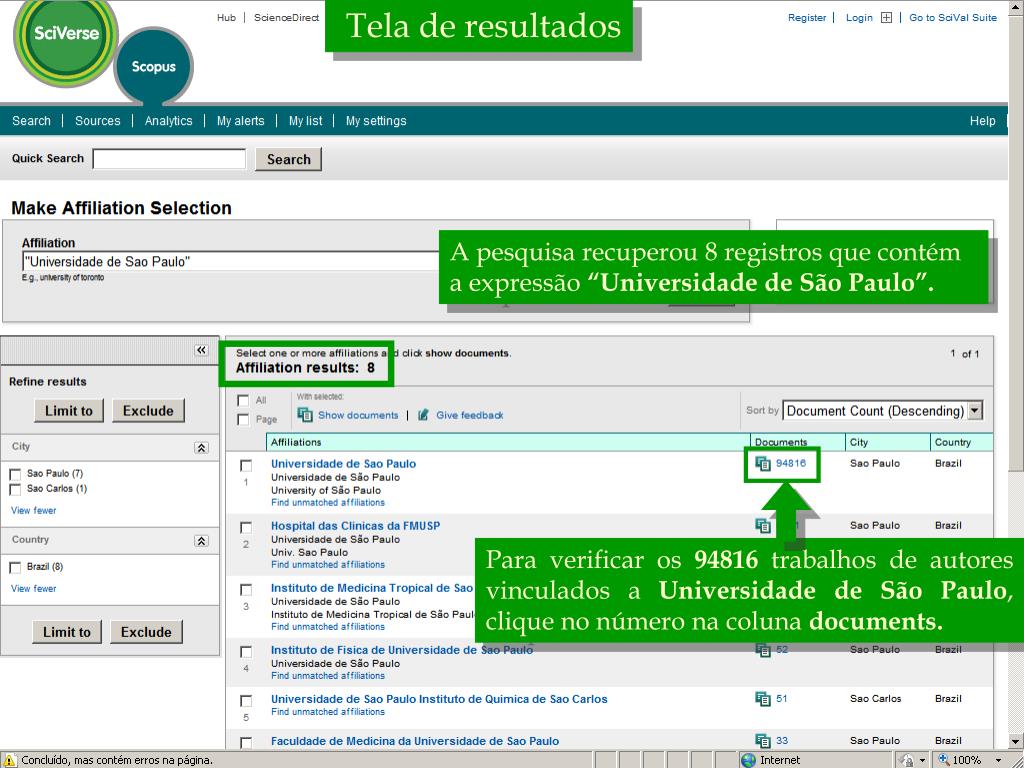Image resolution: width=1024 pixels, height=768 pixels.
Task: Open the status bar zoom level dropdown arrow
Action: (x=999, y=760)
